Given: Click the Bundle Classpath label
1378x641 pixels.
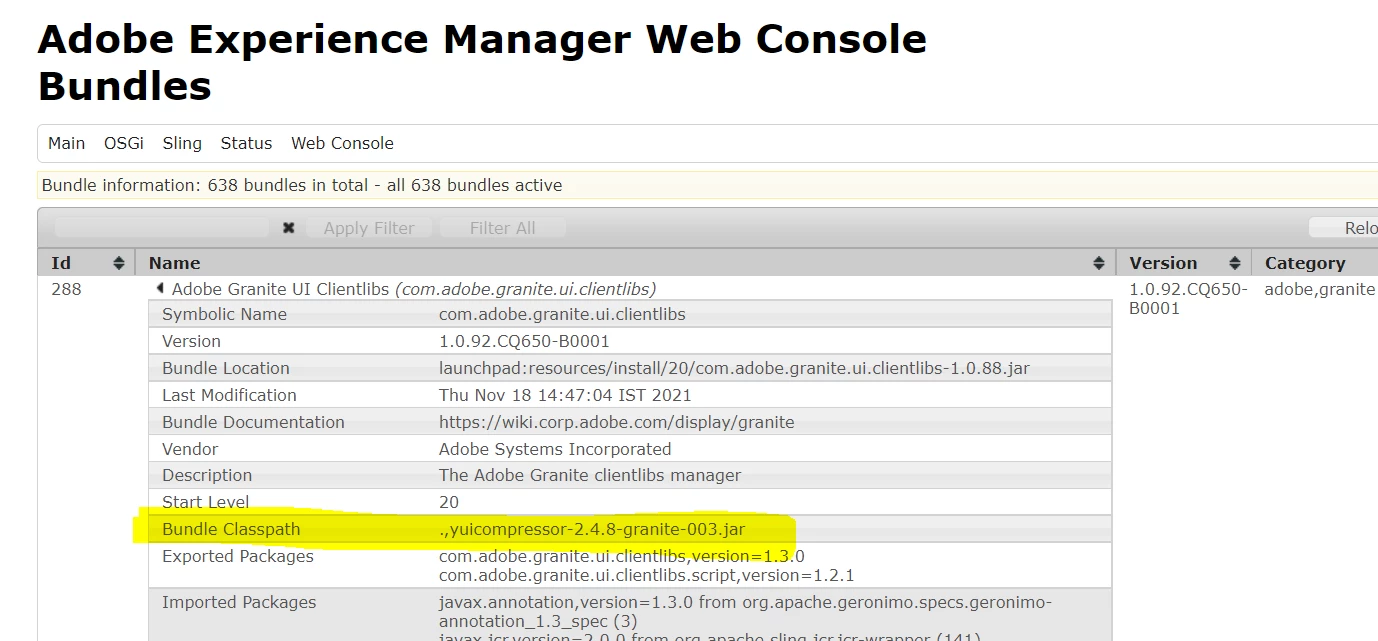Looking at the screenshot, I should (231, 529).
